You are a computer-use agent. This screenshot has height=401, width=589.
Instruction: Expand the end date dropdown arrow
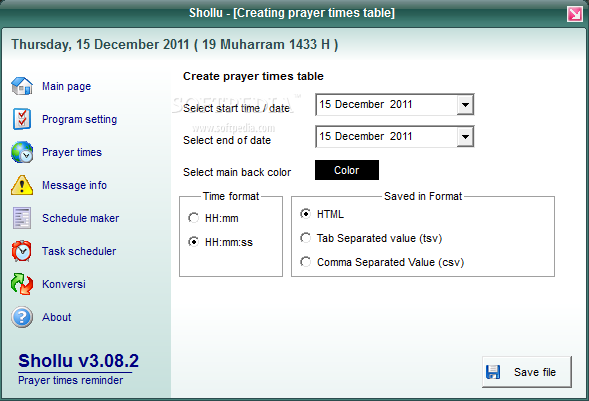pyautogui.click(x=465, y=136)
